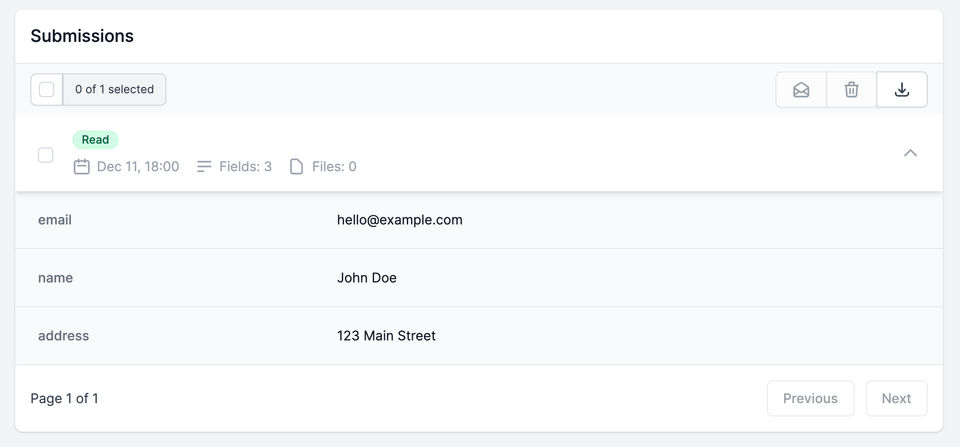This screenshot has width=960, height=447.
Task: Click the mark-as-read envelope icon
Action: pos(801,90)
